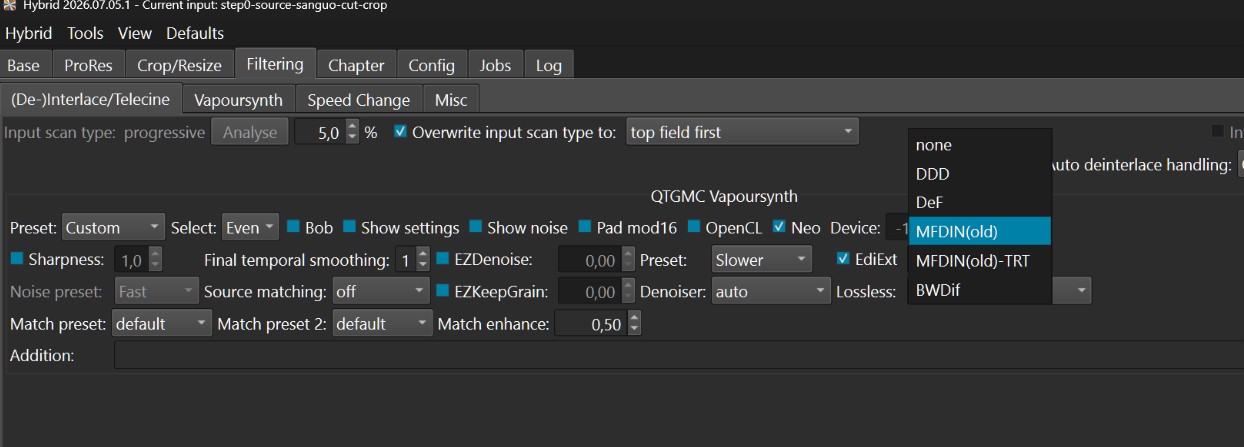Choose DeF in the dropdown list
The width and height of the screenshot is (1244, 447).
980,203
